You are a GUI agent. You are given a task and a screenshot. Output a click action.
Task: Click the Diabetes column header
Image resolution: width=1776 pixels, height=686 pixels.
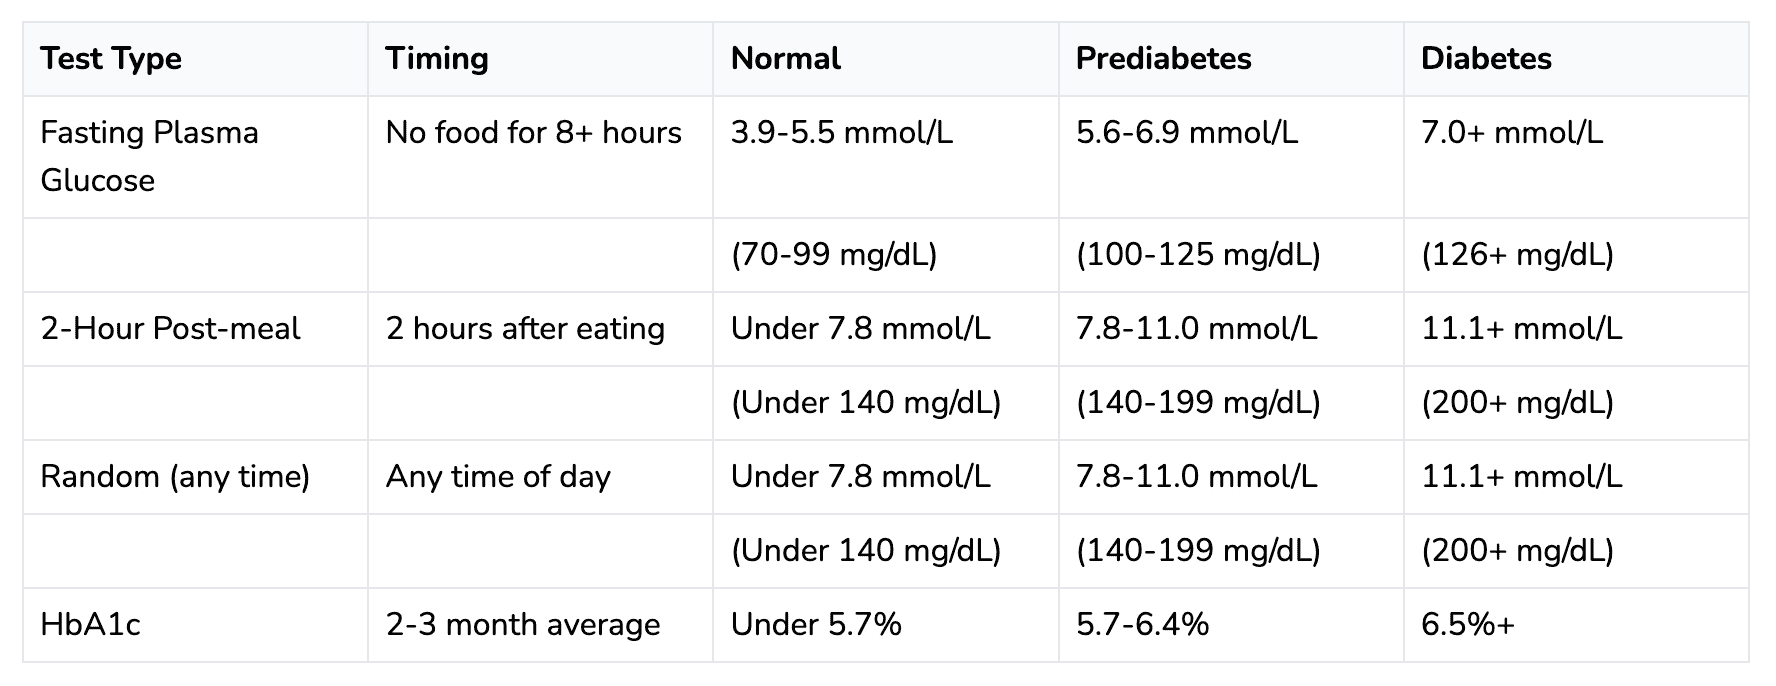(1486, 59)
